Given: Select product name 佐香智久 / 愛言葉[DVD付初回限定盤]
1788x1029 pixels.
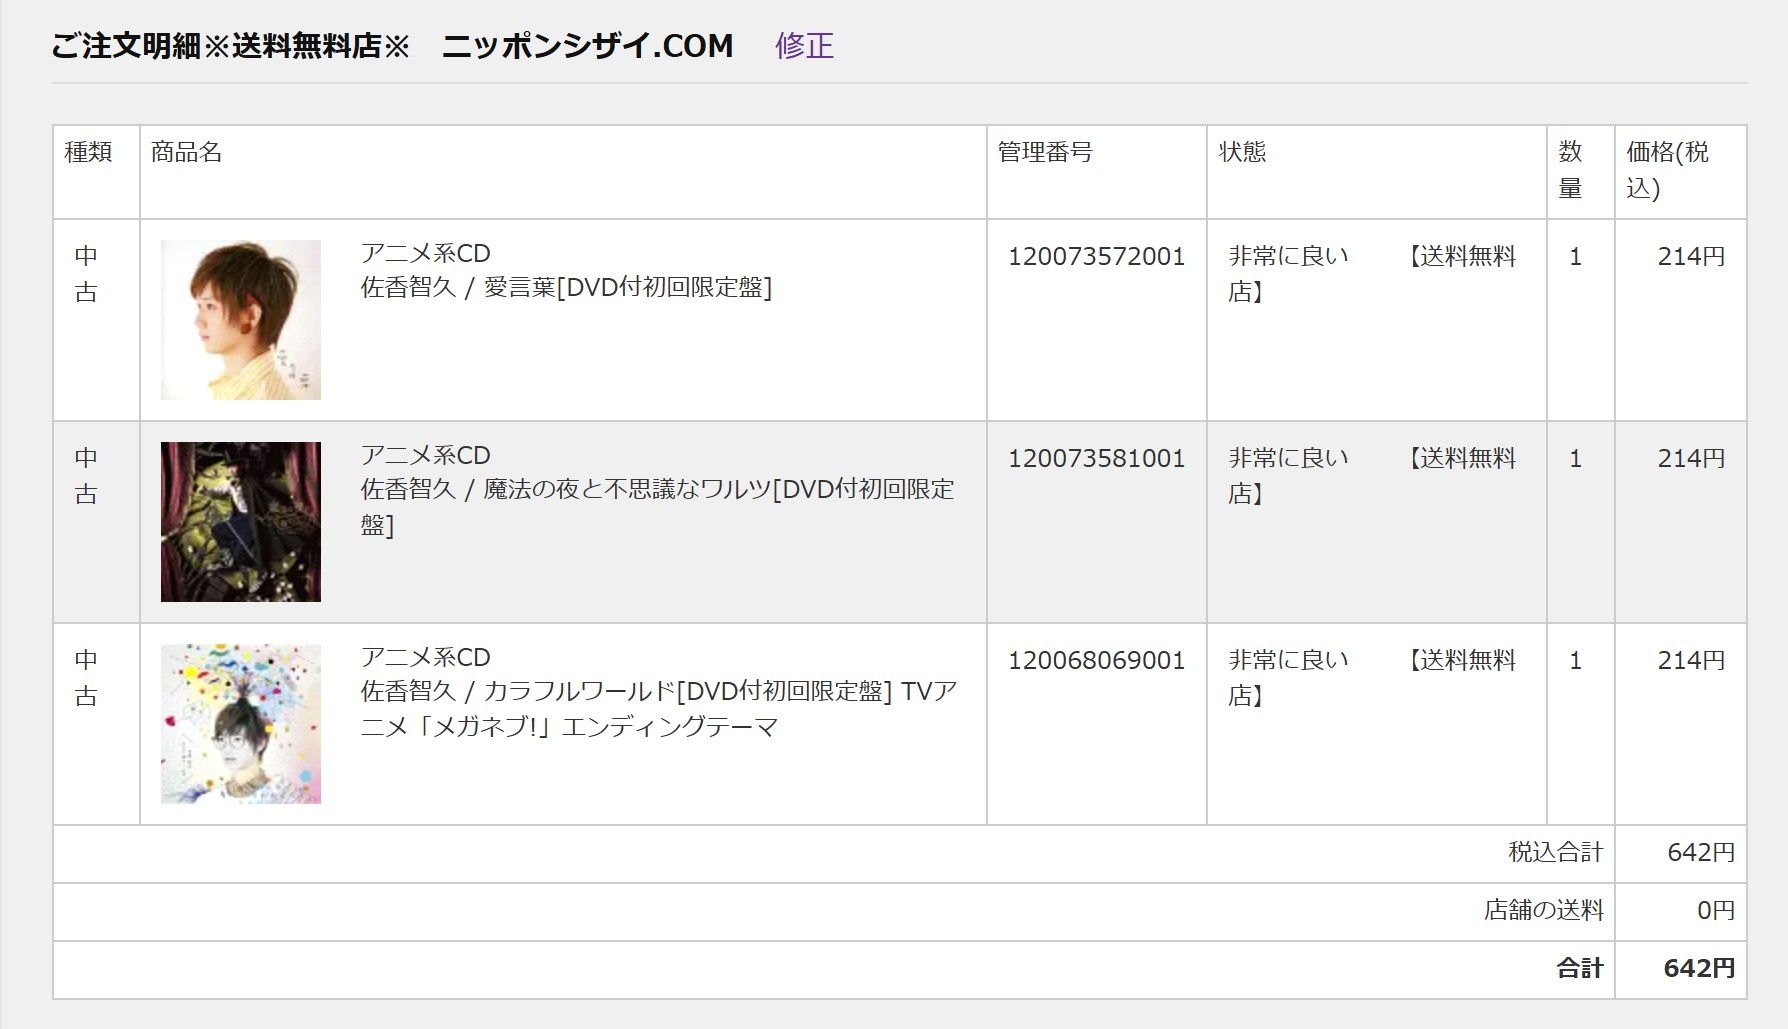Looking at the screenshot, I should [566, 288].
